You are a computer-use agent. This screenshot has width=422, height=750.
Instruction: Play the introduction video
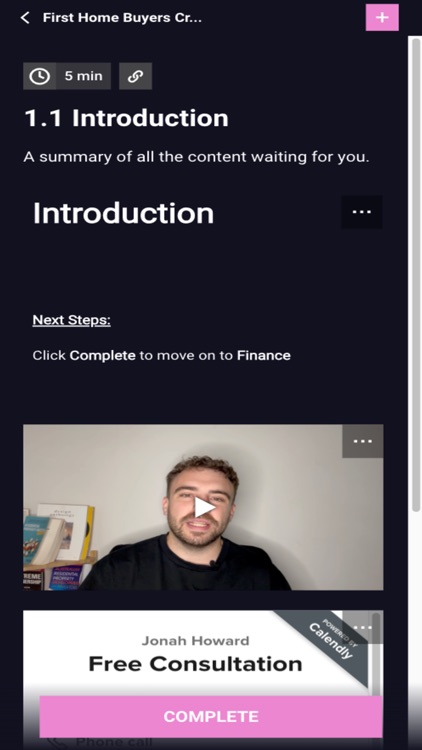point(204,507)
